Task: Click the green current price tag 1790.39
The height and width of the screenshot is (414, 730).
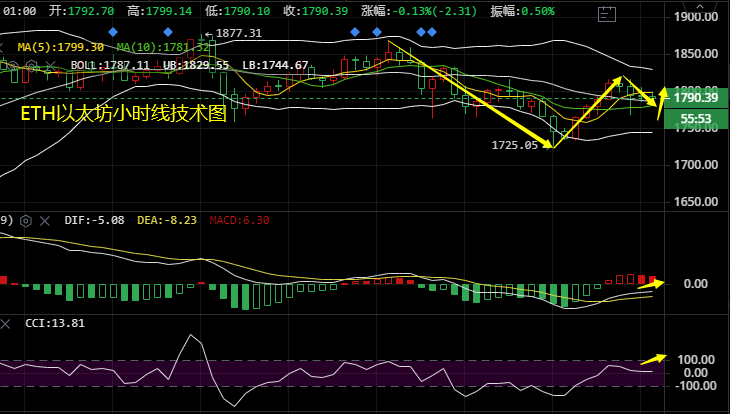Action: pyautogui.click(x=697, y=97)
